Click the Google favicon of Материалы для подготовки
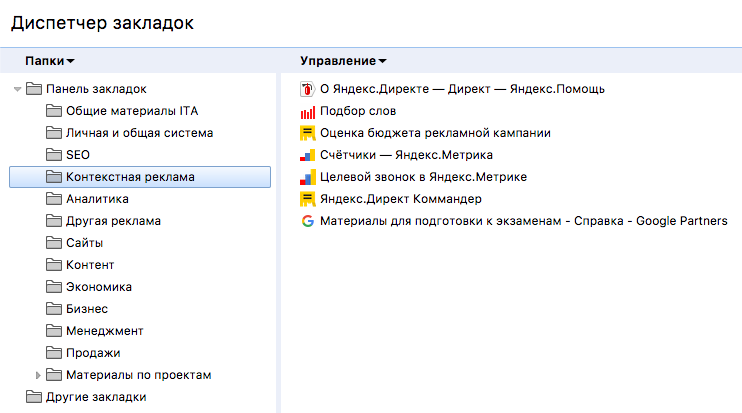Image resolution: width=742 pixels, height=413 pixels. tap(308, 221)
